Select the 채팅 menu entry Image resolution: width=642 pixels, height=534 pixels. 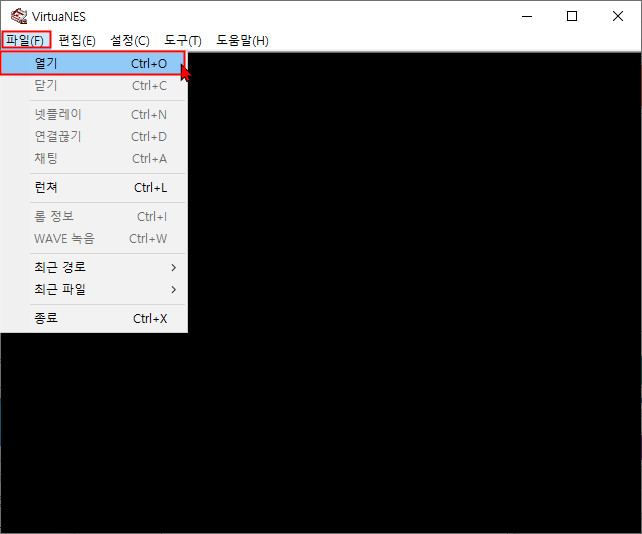pyautogui.click(x=93, y=158)
